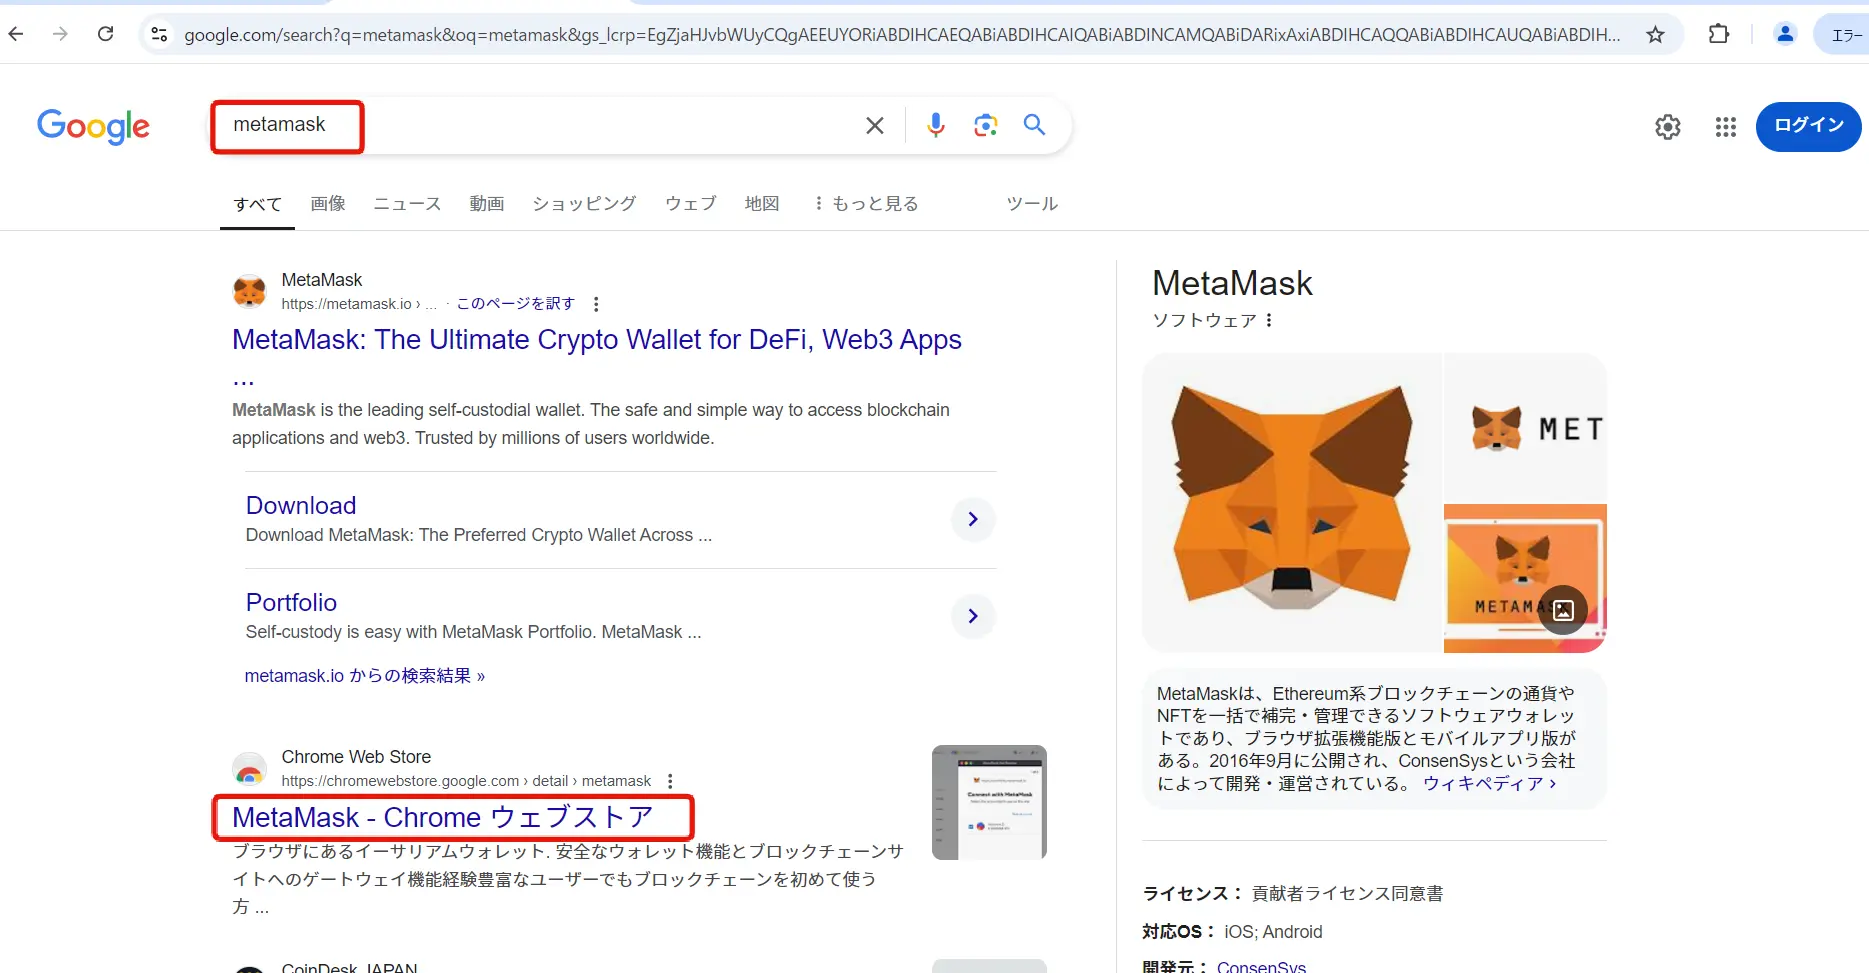Reload the page with the refresh icon

click(105, 34)
